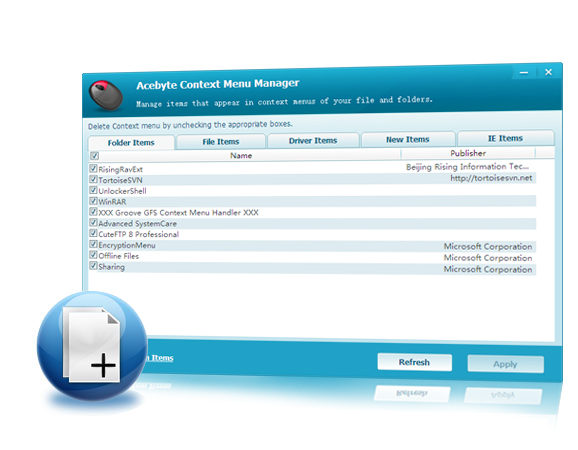Image resolution: width=578 pixels, height=450 pixels.
Task: Minimize the Context Menu Manager window
Action: (x=524, y=73)
